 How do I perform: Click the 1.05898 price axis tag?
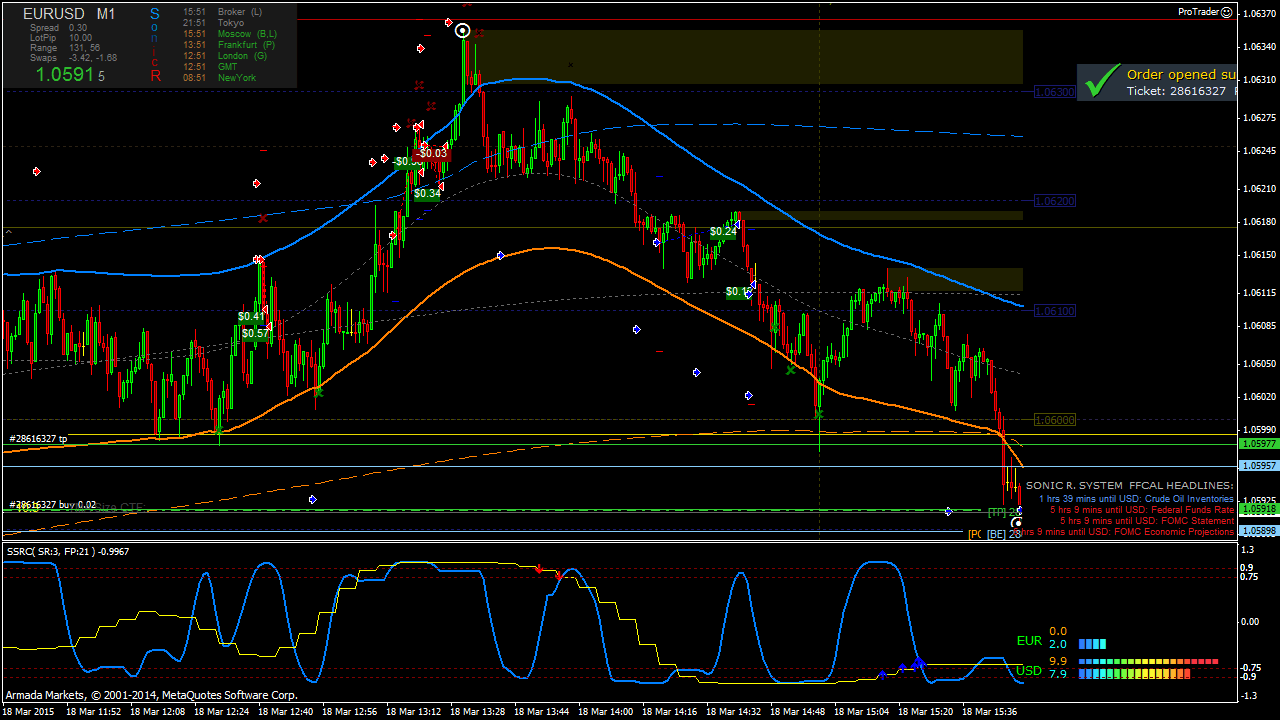1258,531
